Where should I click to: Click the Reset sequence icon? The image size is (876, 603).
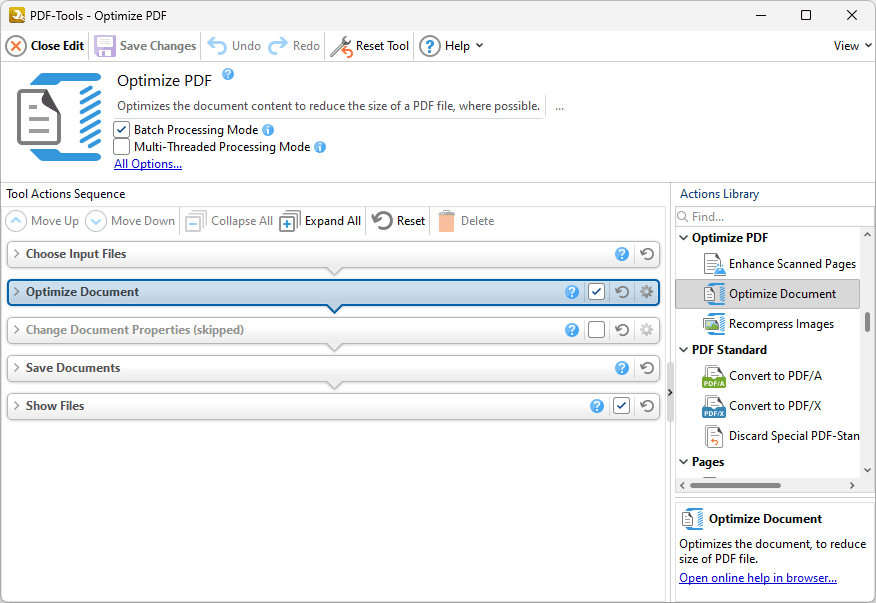(382, 220)
